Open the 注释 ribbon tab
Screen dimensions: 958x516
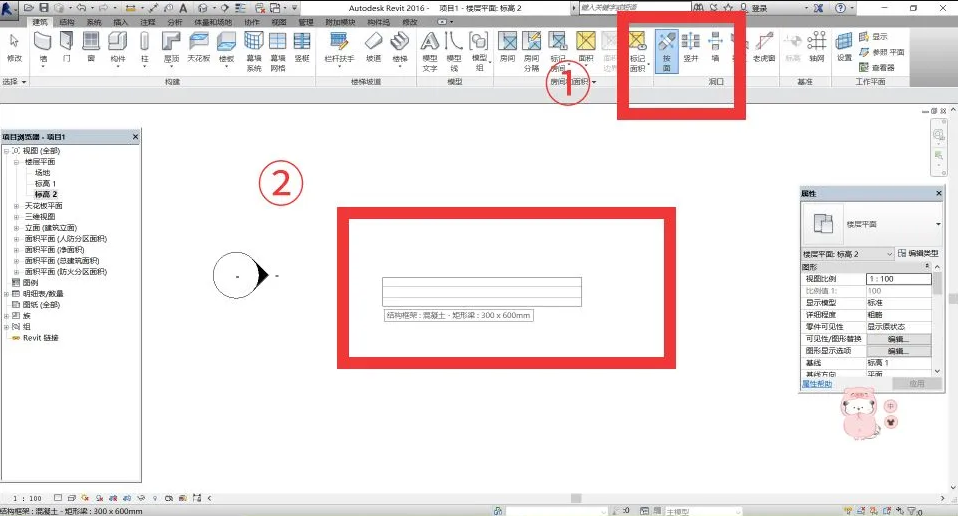point(147,22)
